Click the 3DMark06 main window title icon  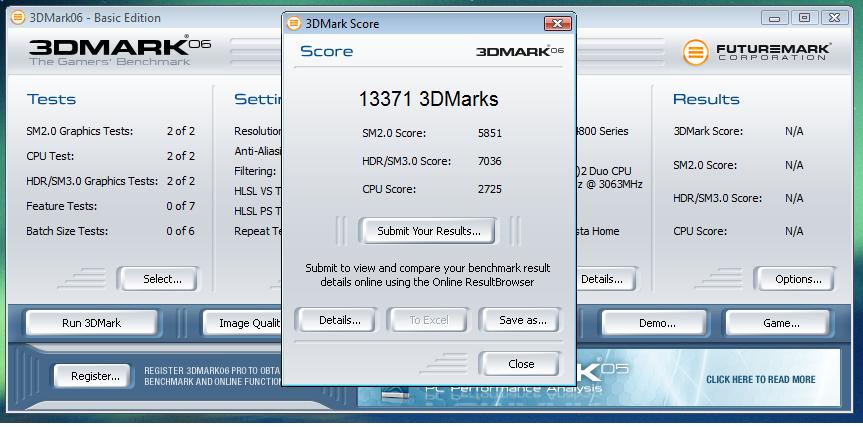[x=18, y=18]
